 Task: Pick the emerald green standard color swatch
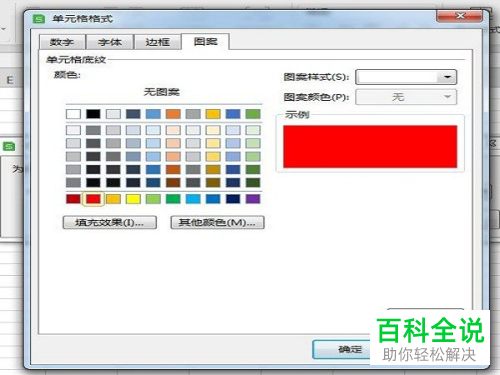(173, 199)
